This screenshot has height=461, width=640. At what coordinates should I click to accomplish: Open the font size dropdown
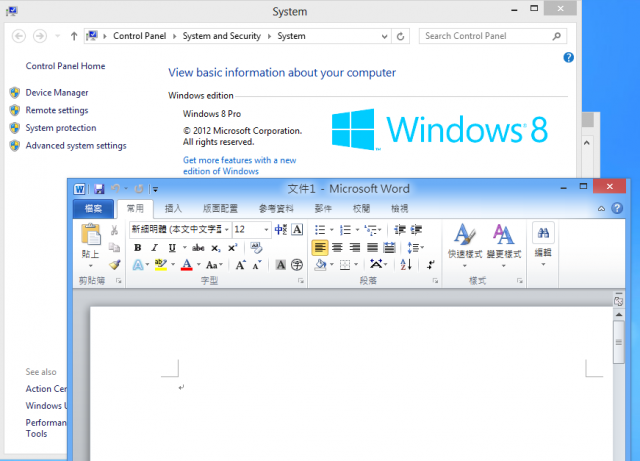266,230
